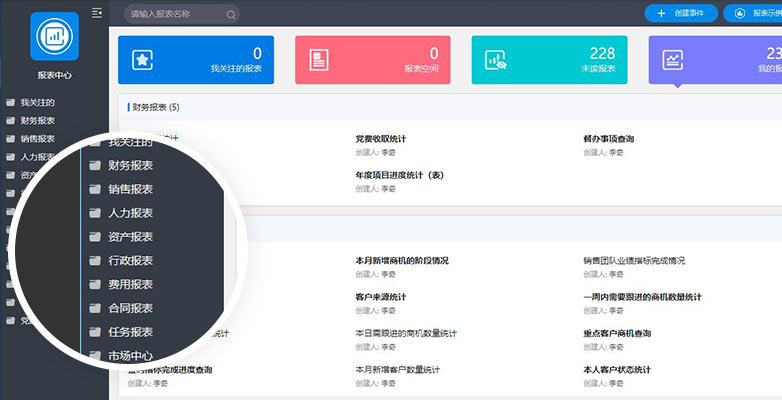Focus the 请输入报表名称 search field
Viewport: 782px width, 400px height.
pyautogui.click(x=175, y=15)
